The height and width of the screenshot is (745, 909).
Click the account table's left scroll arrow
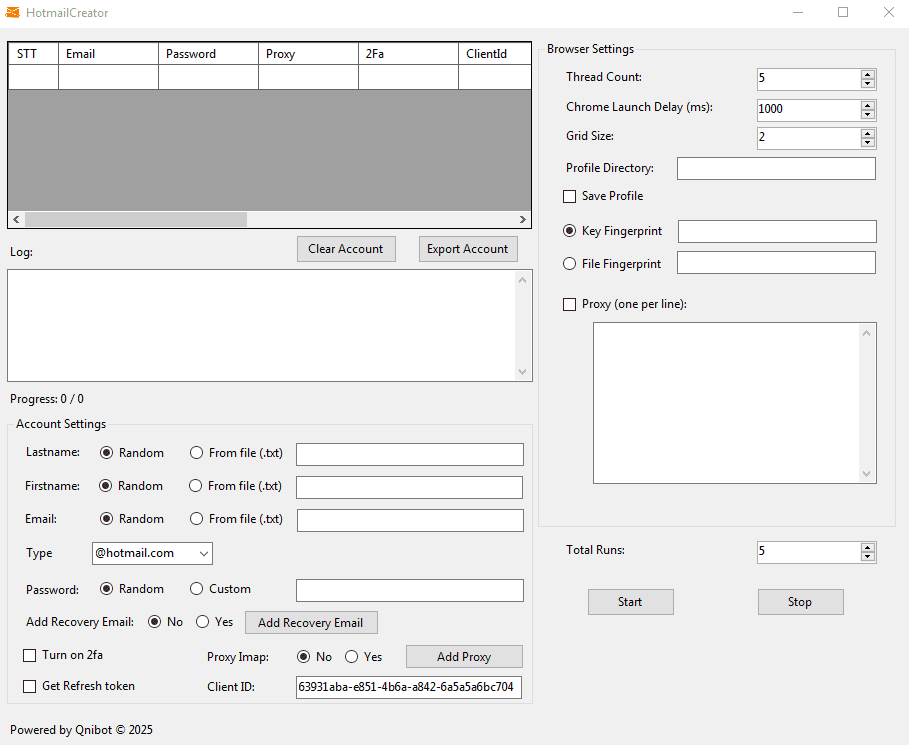click(x=16, y=219)
